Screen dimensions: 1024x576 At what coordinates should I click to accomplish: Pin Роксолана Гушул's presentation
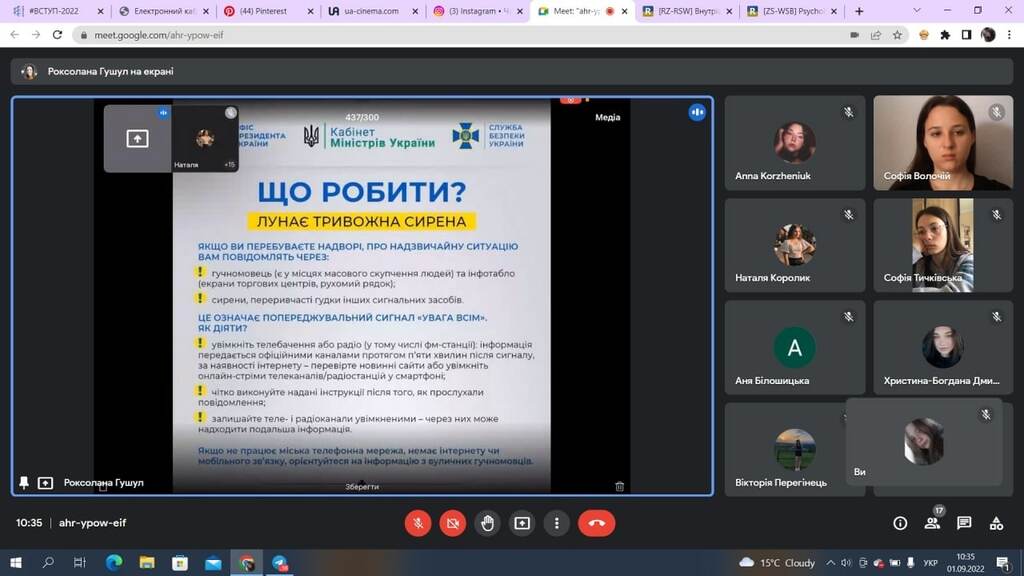24,483
